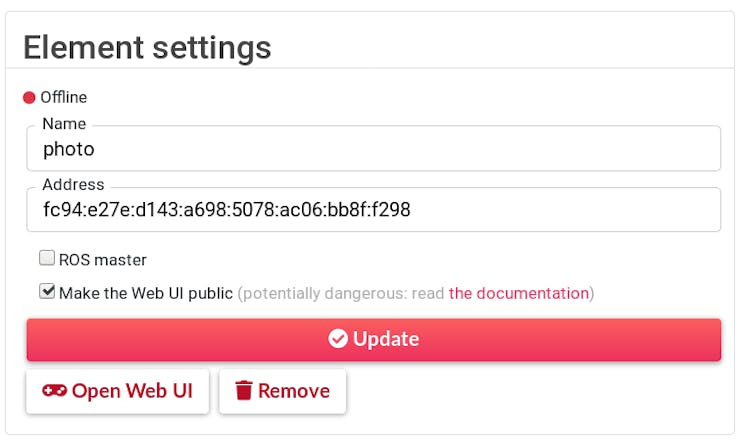
Task: Launch the Open Web UI button
Action: tap(118, 391)
